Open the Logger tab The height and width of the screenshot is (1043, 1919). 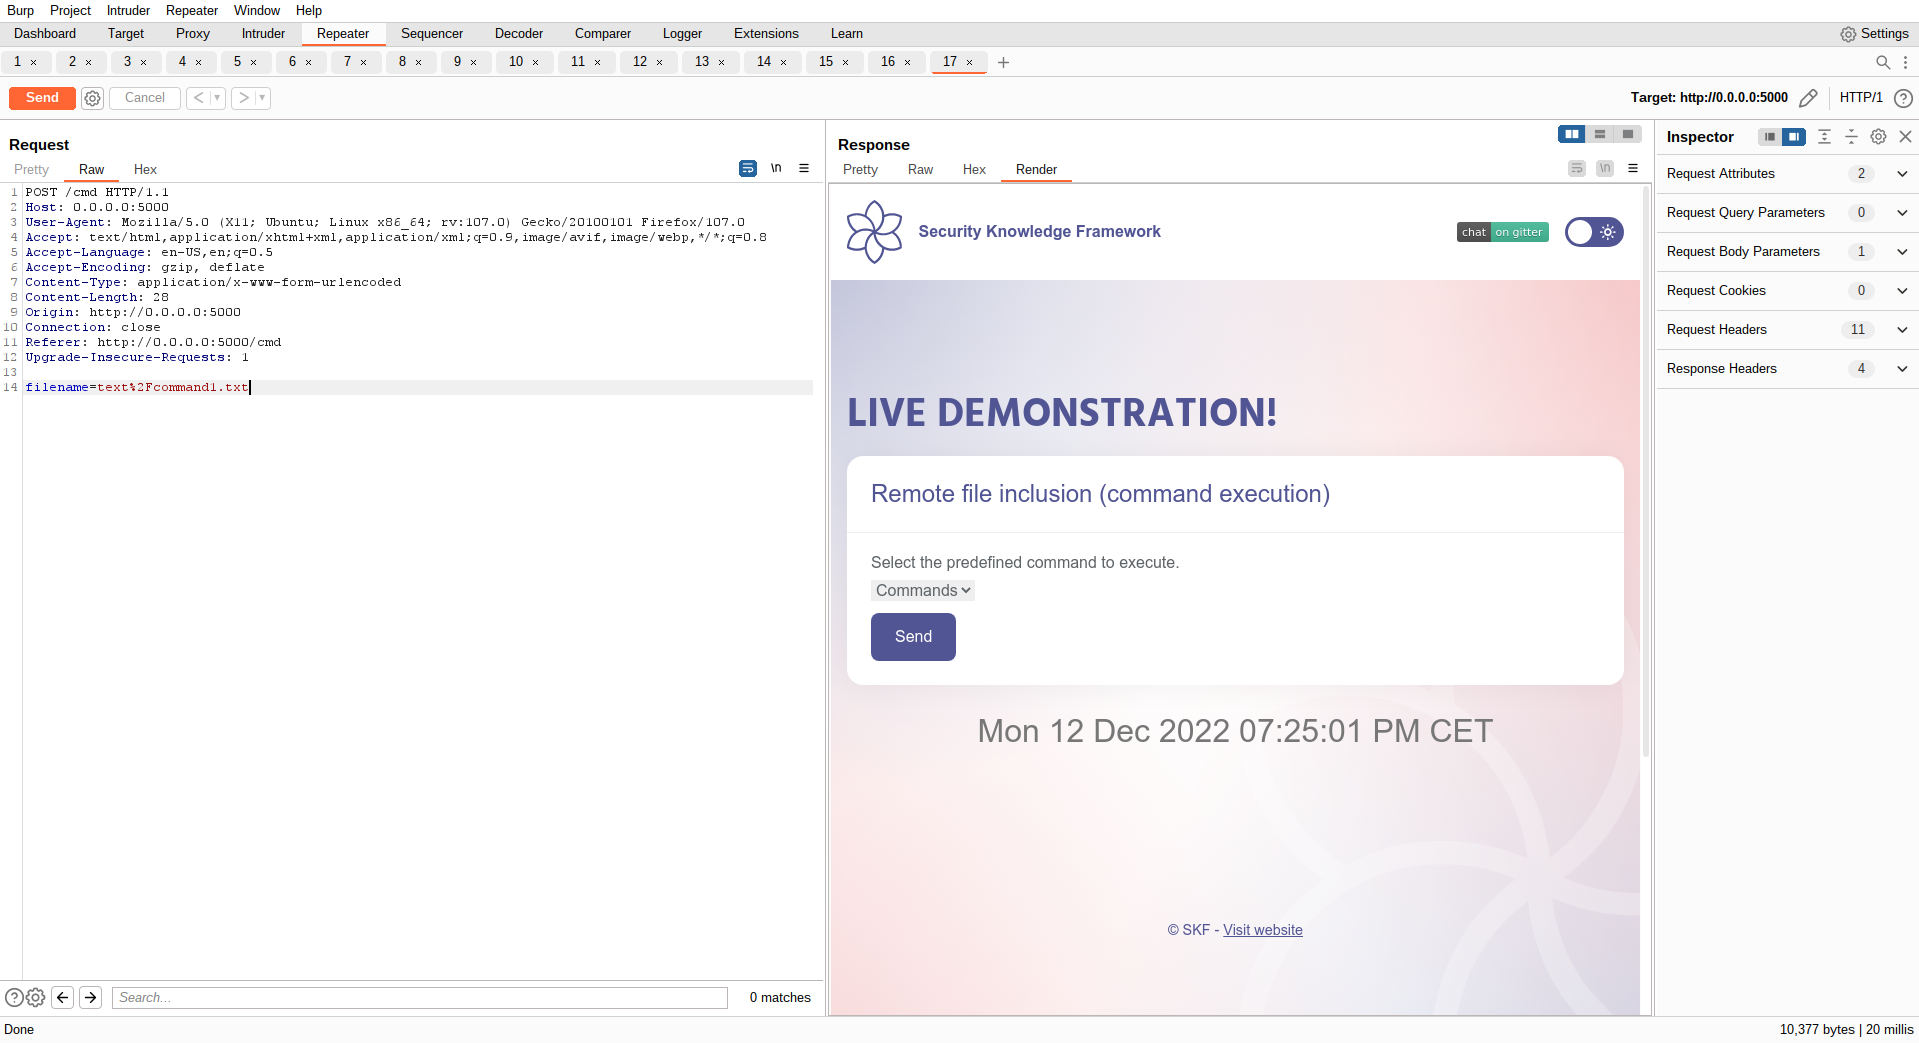(x=682, y=34)
